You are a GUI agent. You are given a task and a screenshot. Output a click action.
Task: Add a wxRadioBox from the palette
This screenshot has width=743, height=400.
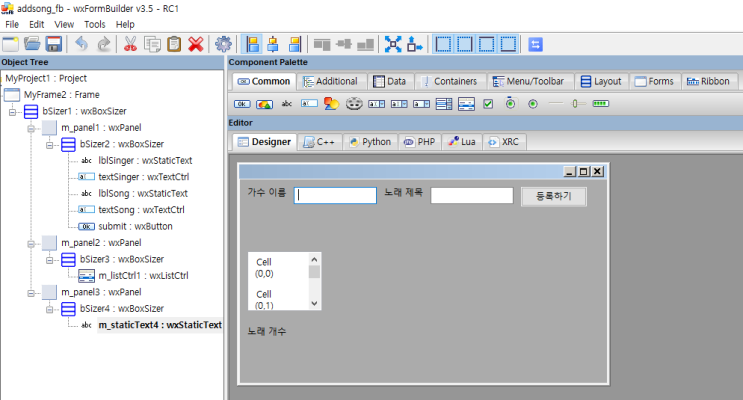[x=510, y=103]
